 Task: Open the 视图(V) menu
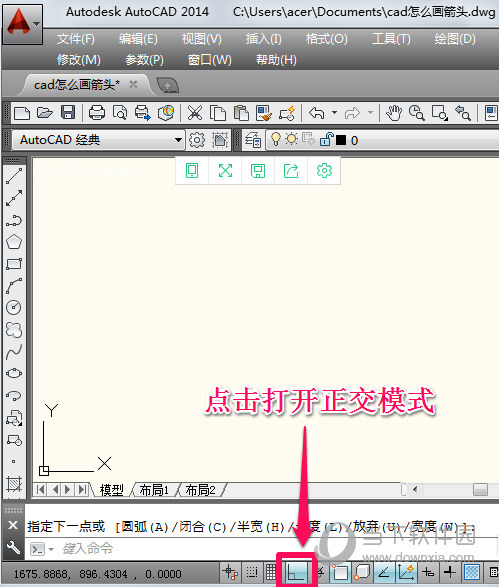[202, 39]
